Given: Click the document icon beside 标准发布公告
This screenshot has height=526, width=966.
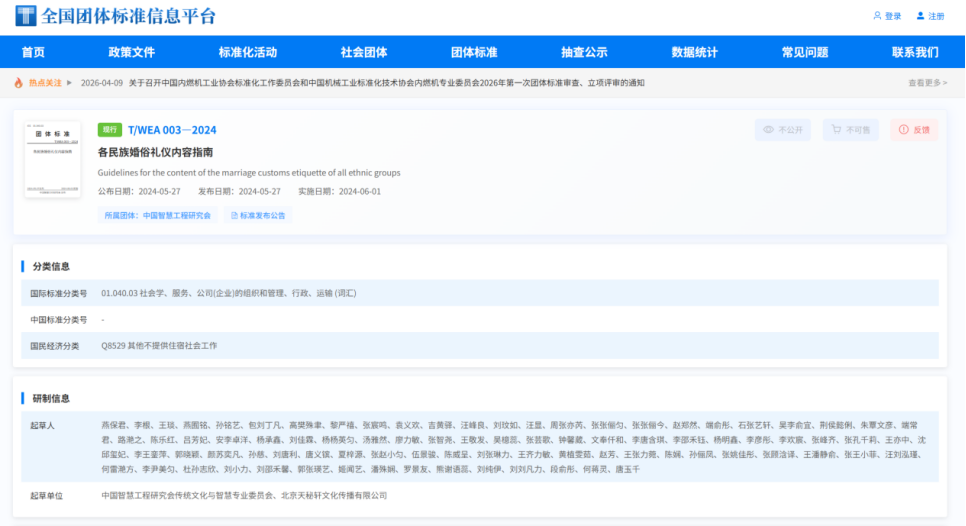Looking at the screenshot, I should [x=234, y=215].
